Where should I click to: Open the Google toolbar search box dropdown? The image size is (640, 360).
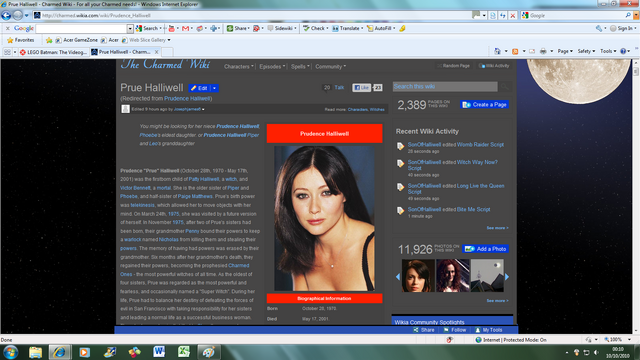click(130, 29)
